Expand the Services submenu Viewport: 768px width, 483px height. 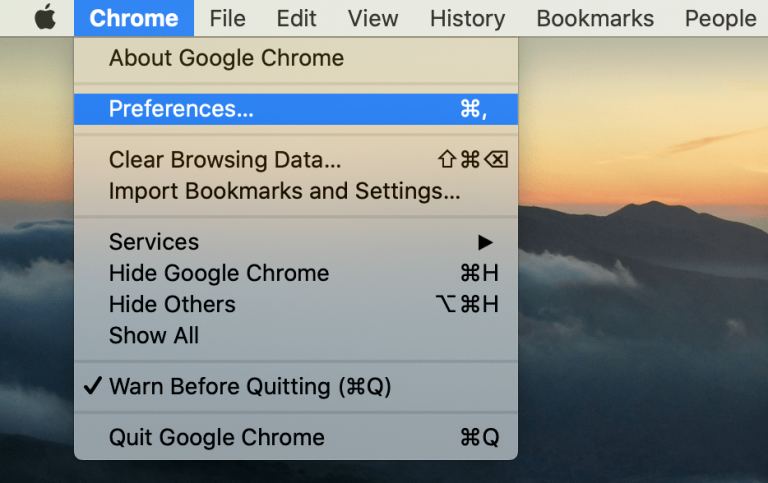pyautogui.click(x=296, y=242)
